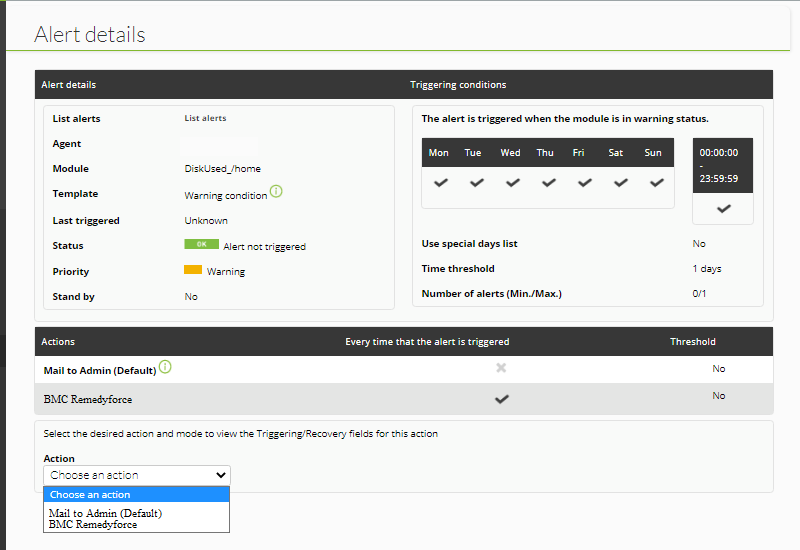The width and height of the screenshot is (800, 550).
Task: Click the green OK status badge
Action: pyautogui.click(x=202, y=244)
